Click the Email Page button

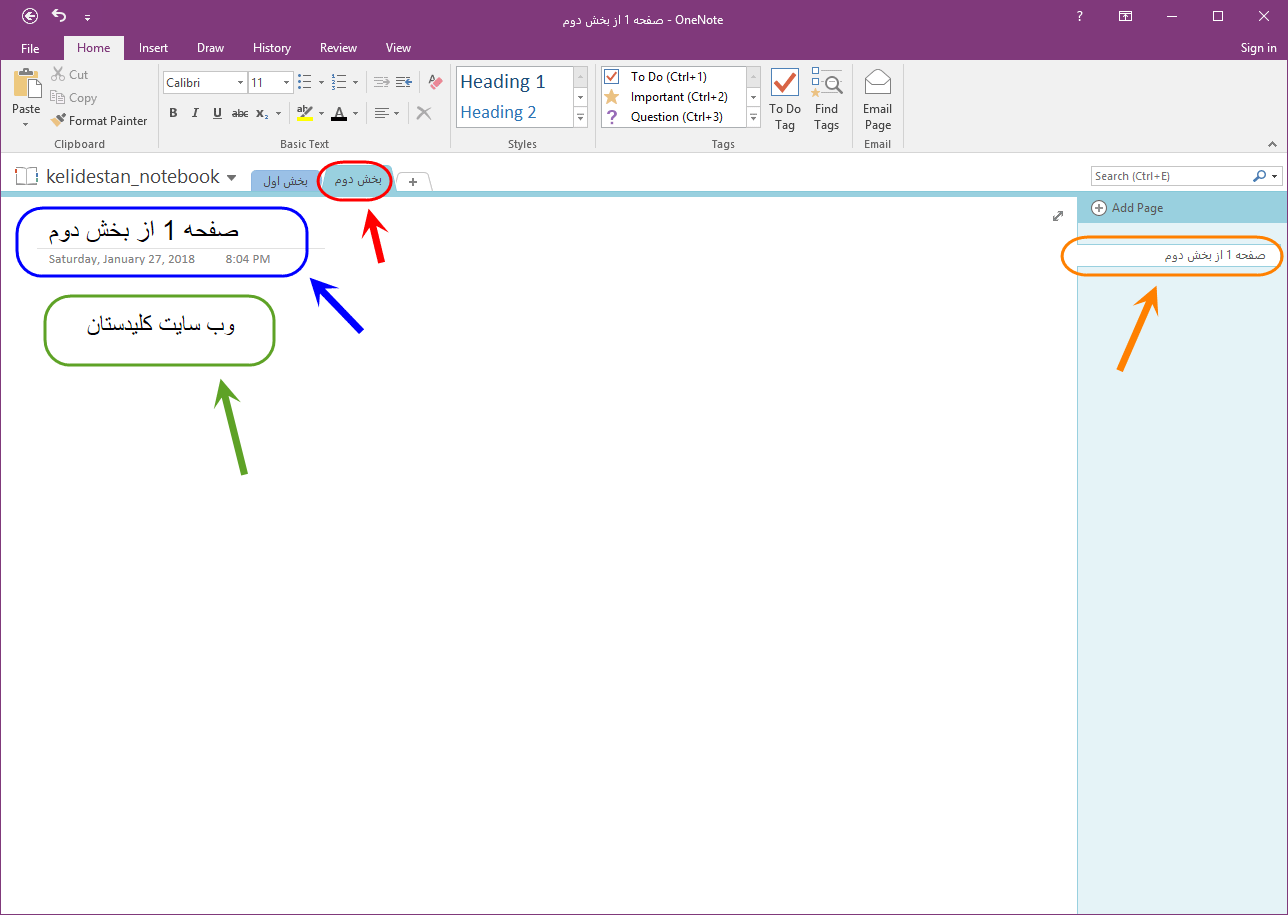click(x=877, y=99)
